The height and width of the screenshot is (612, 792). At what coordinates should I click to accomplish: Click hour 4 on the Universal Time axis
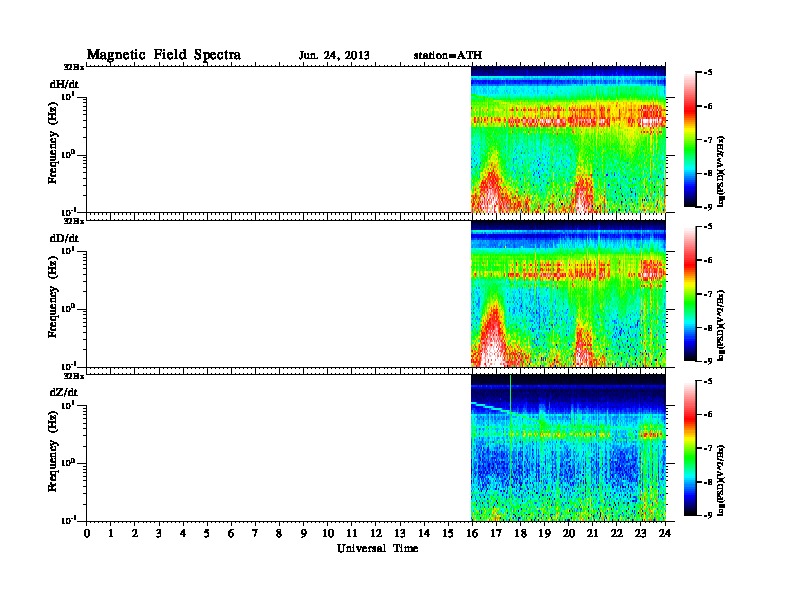tap(183, 533)
